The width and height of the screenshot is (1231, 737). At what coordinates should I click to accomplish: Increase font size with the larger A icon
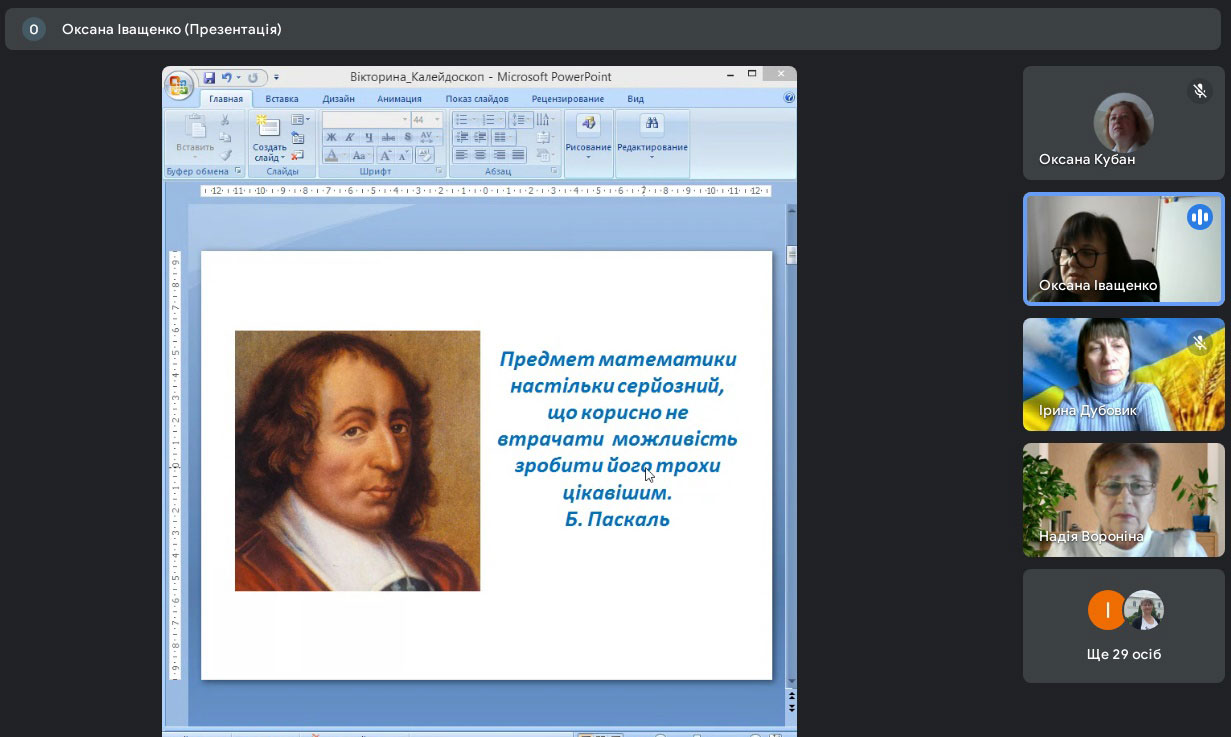(385, 155)
